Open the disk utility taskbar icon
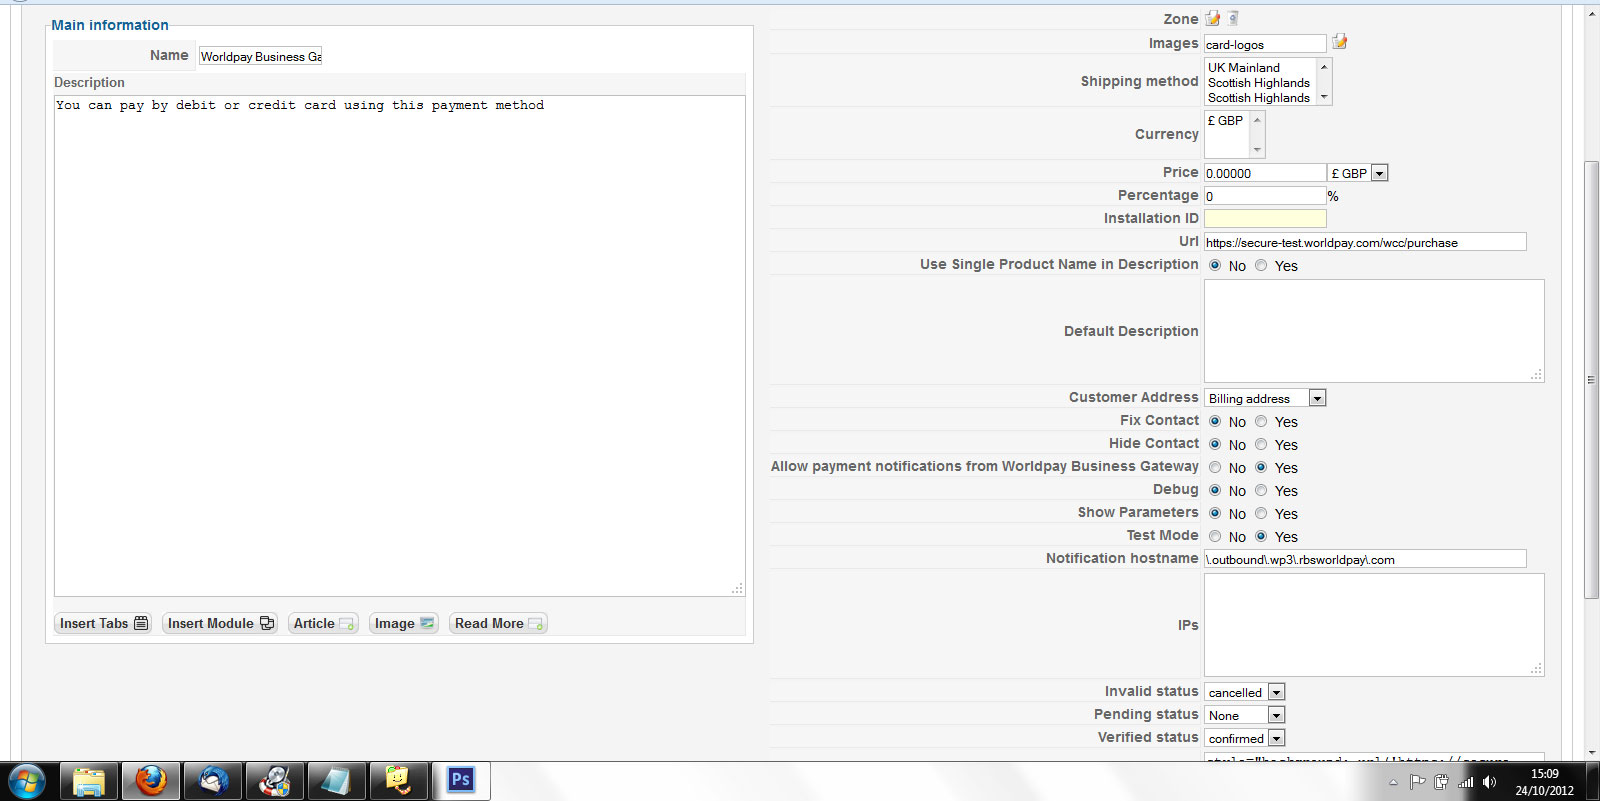Screen dimensions: 1600x801 click(275, 781)
